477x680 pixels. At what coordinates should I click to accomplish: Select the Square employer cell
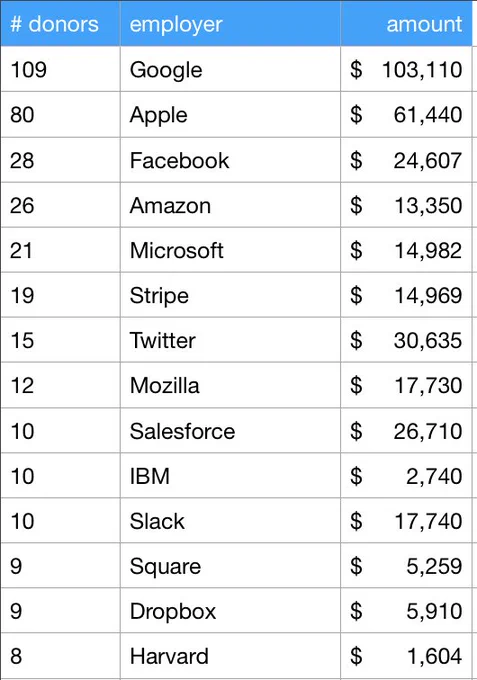230,566
